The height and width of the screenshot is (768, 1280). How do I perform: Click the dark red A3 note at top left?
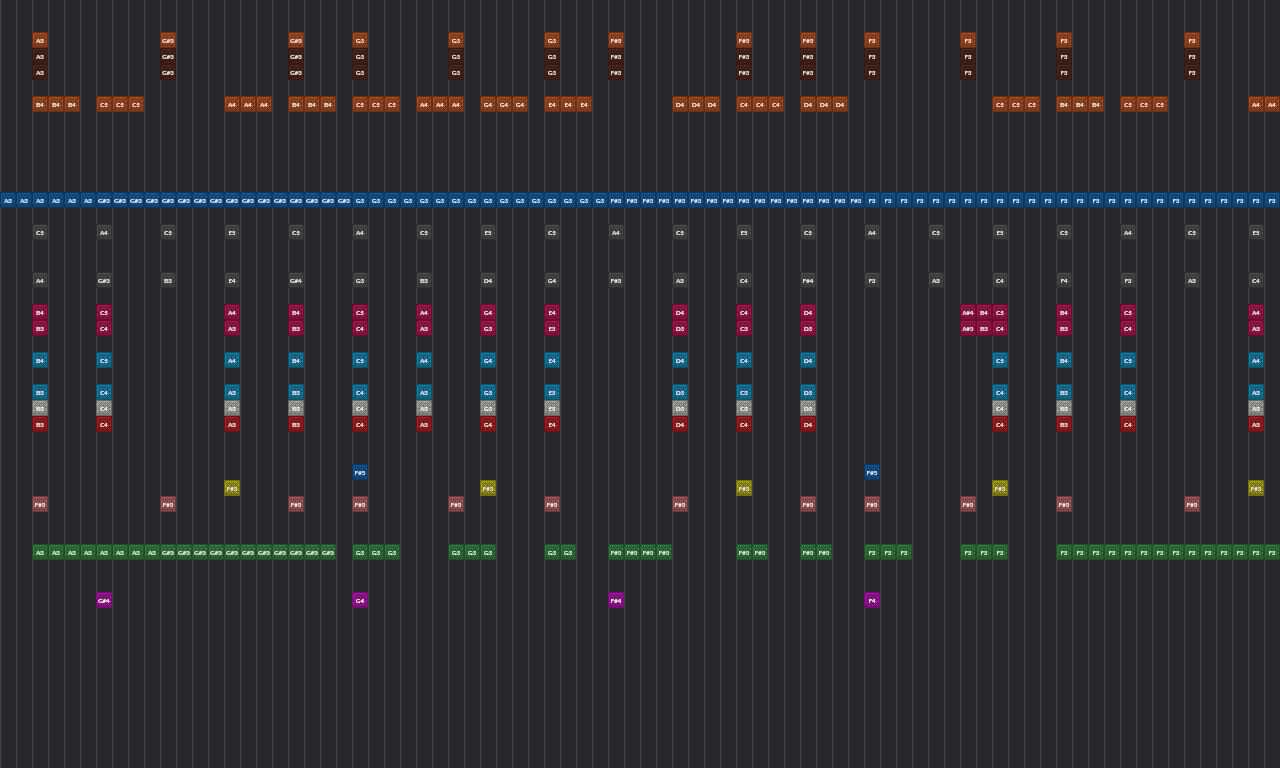point(40,41)
